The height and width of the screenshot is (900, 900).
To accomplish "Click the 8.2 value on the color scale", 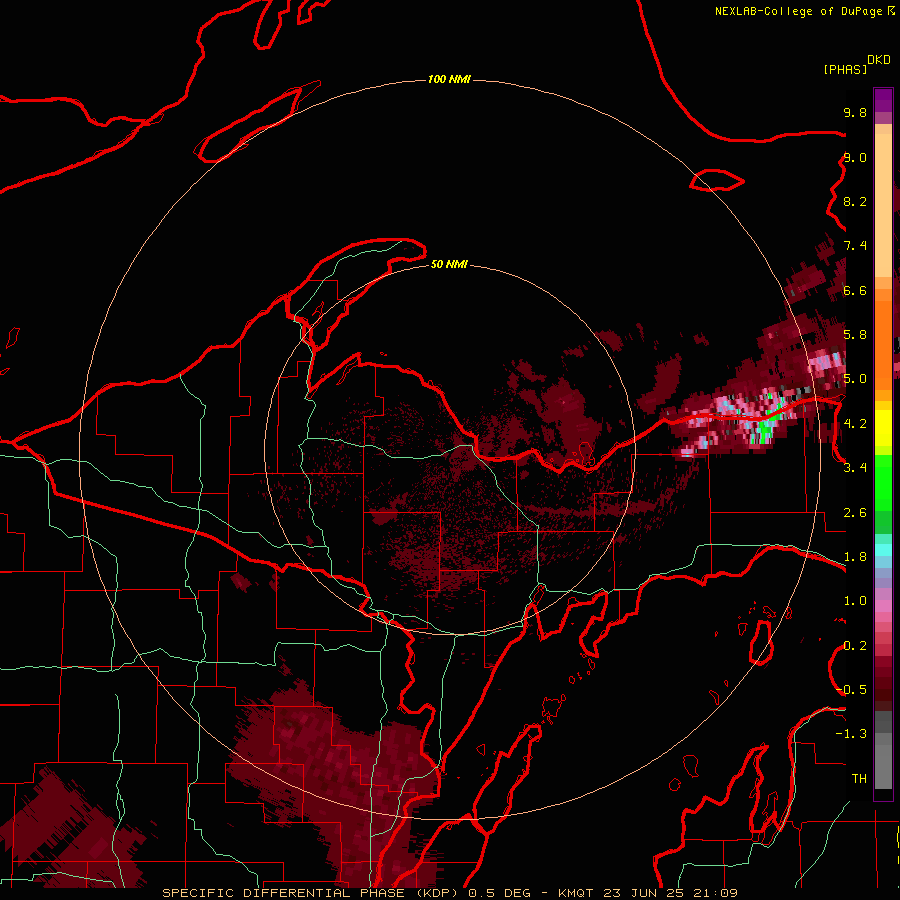I will [855, 201].
